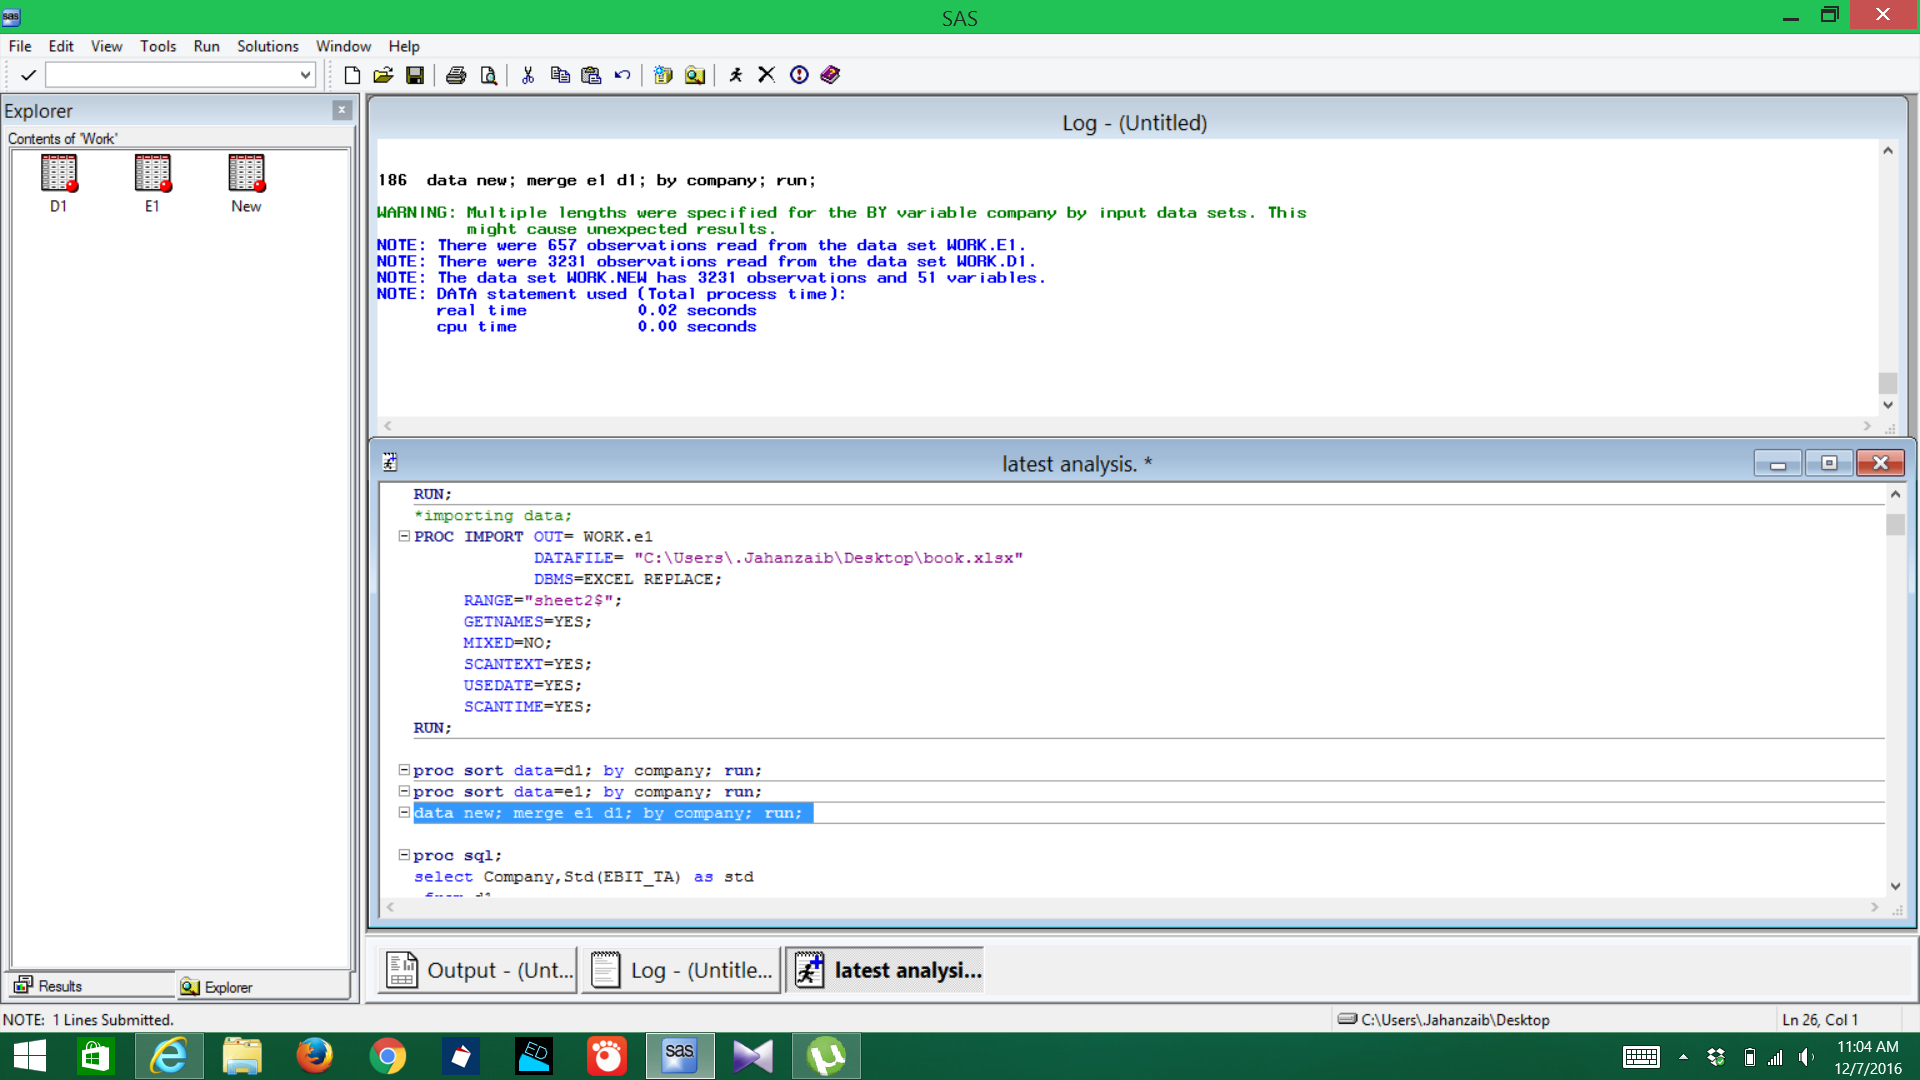1920x1080 pixels.
Task: Click the Break exclamation icon
Action: click(799, 75)
